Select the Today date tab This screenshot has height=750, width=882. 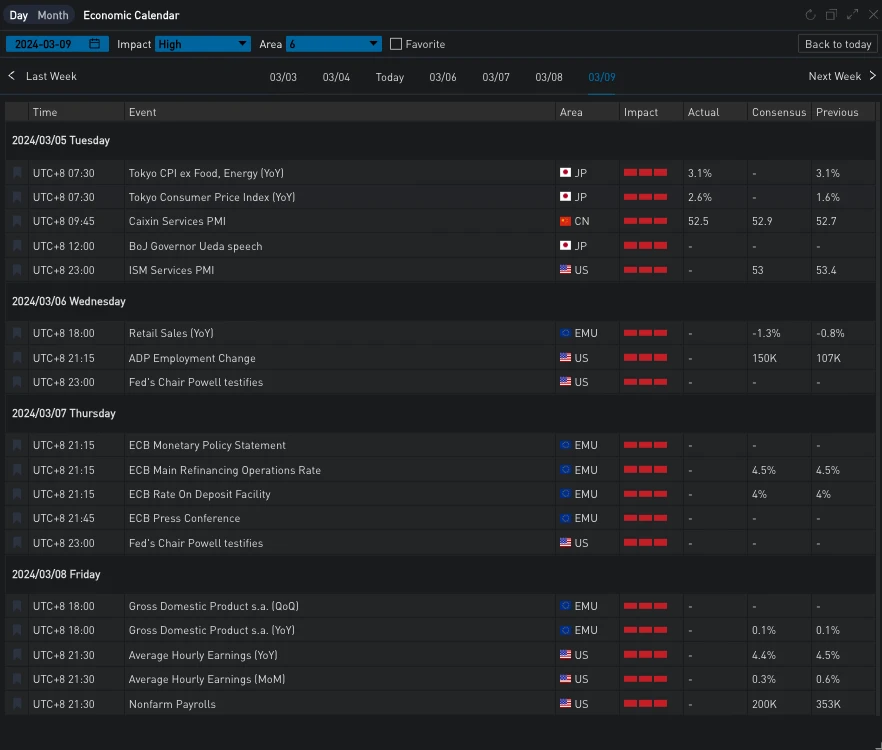click(390, 77)
